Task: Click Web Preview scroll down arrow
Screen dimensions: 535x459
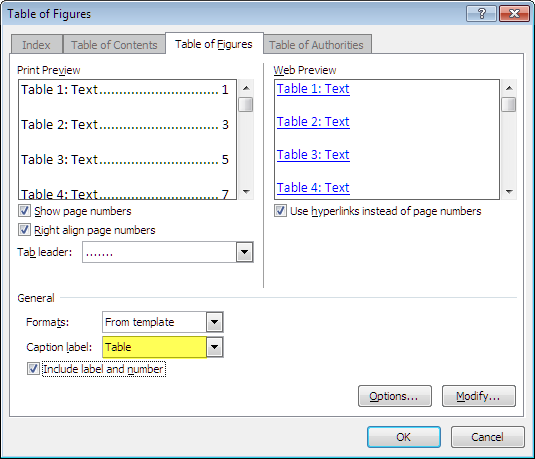Action: [x=509, y=192]
